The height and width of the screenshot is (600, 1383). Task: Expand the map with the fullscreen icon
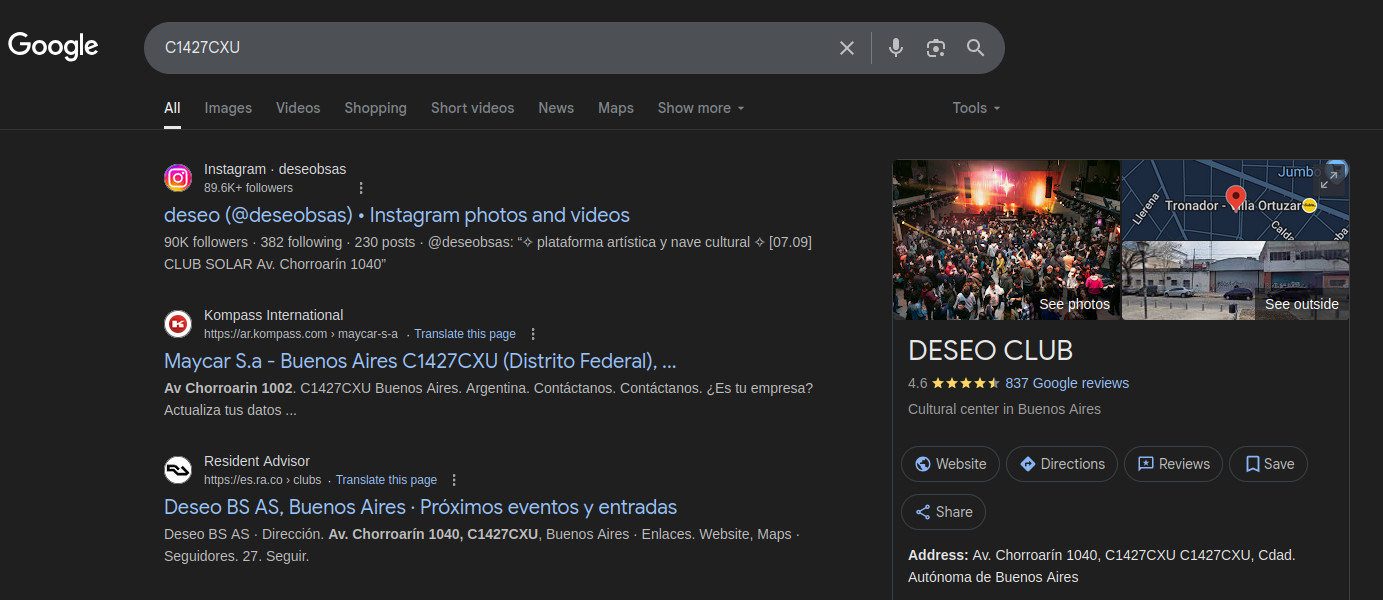coord(1330,179)
